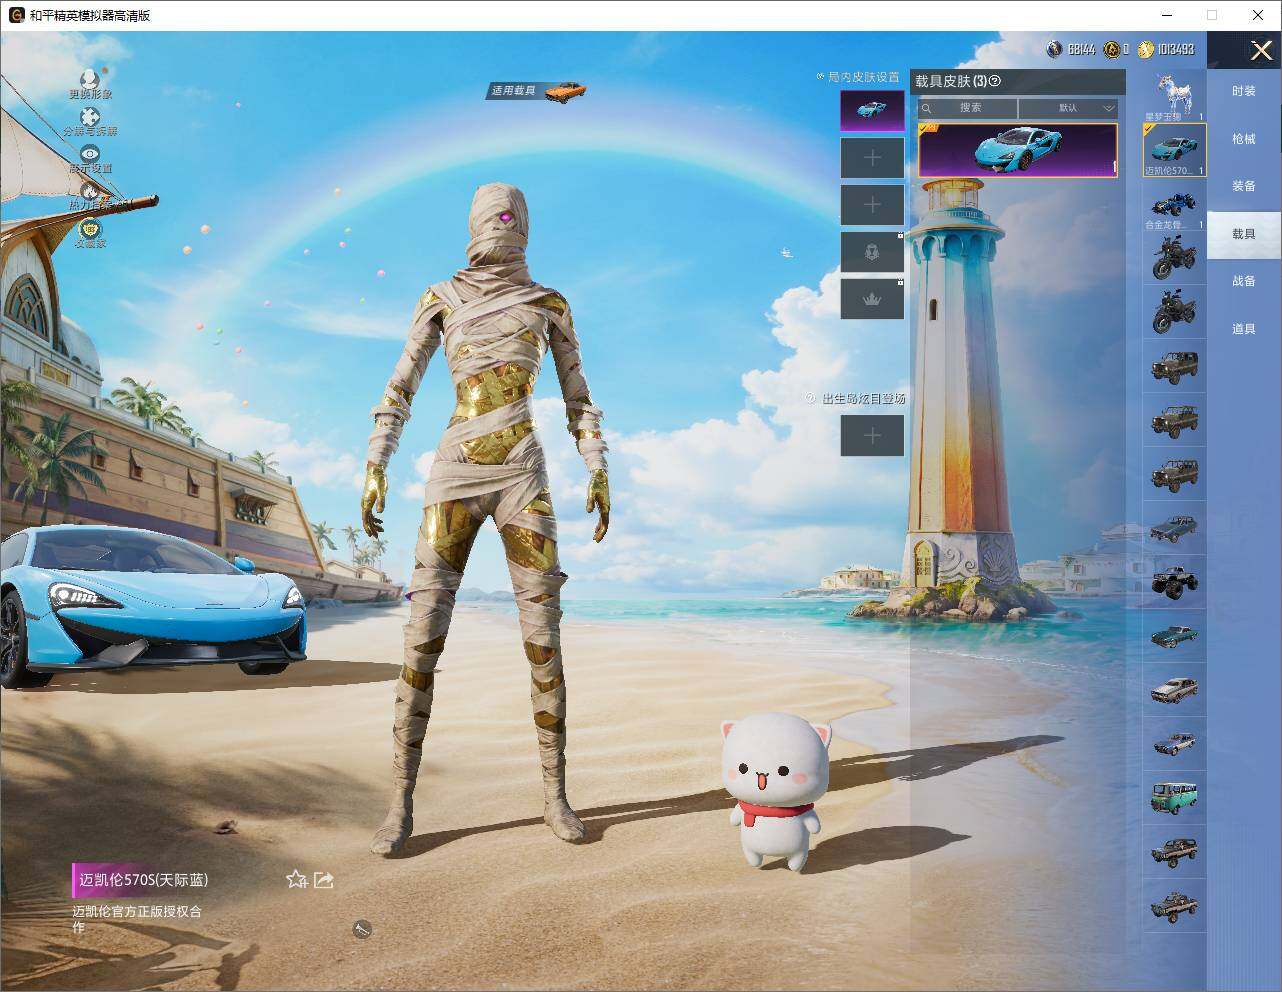Click the locked crown skin slot

point(872,299)
